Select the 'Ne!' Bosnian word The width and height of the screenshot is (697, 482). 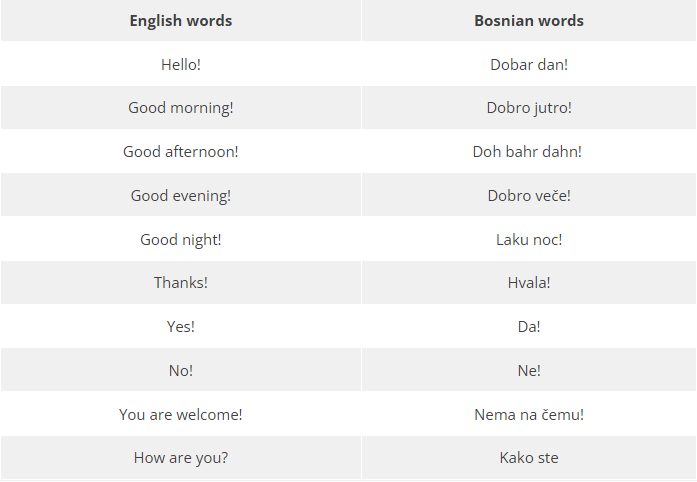pyautogui.click(x=529, y=371)
